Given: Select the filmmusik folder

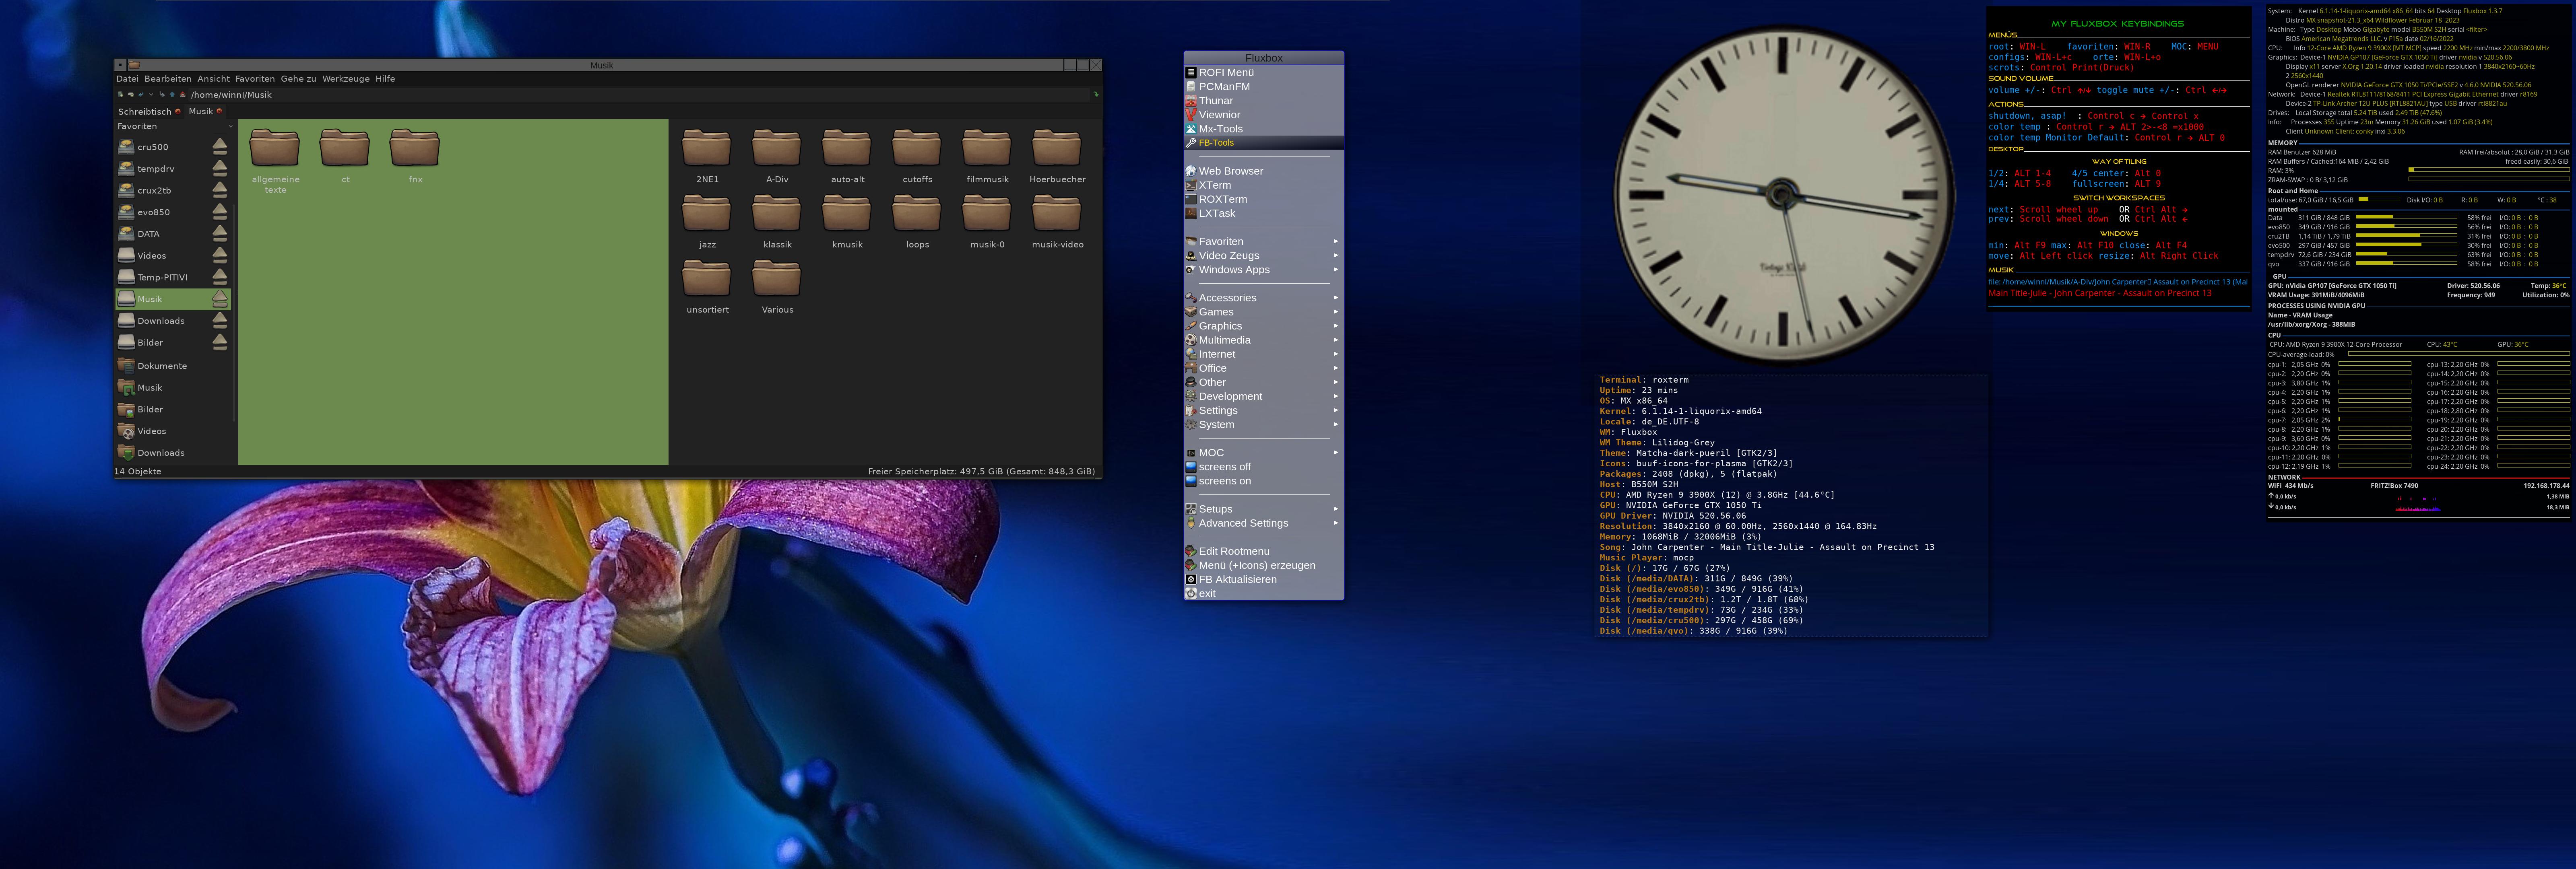Looking at the screenshot, I should click(x=987, y=157).
